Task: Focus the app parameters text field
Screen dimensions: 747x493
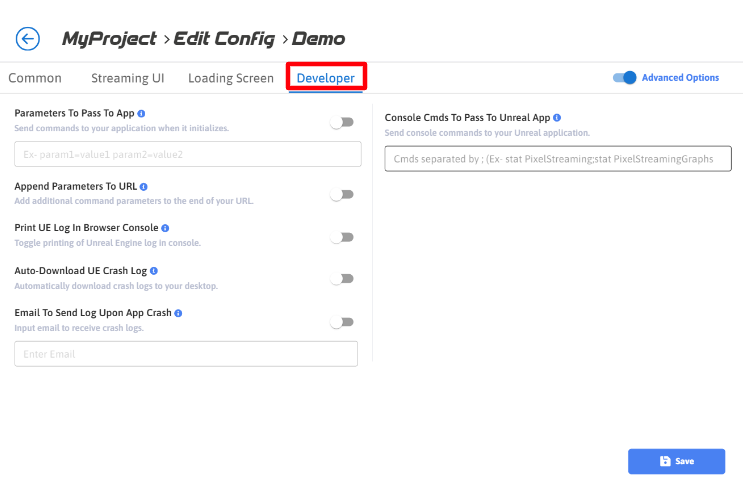Action: point(188,154)
